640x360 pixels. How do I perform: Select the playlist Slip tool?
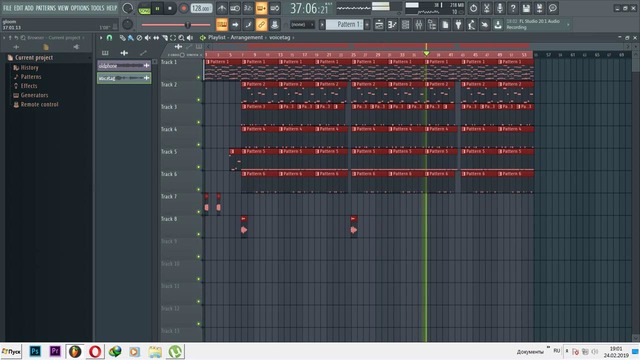point(156,38)
